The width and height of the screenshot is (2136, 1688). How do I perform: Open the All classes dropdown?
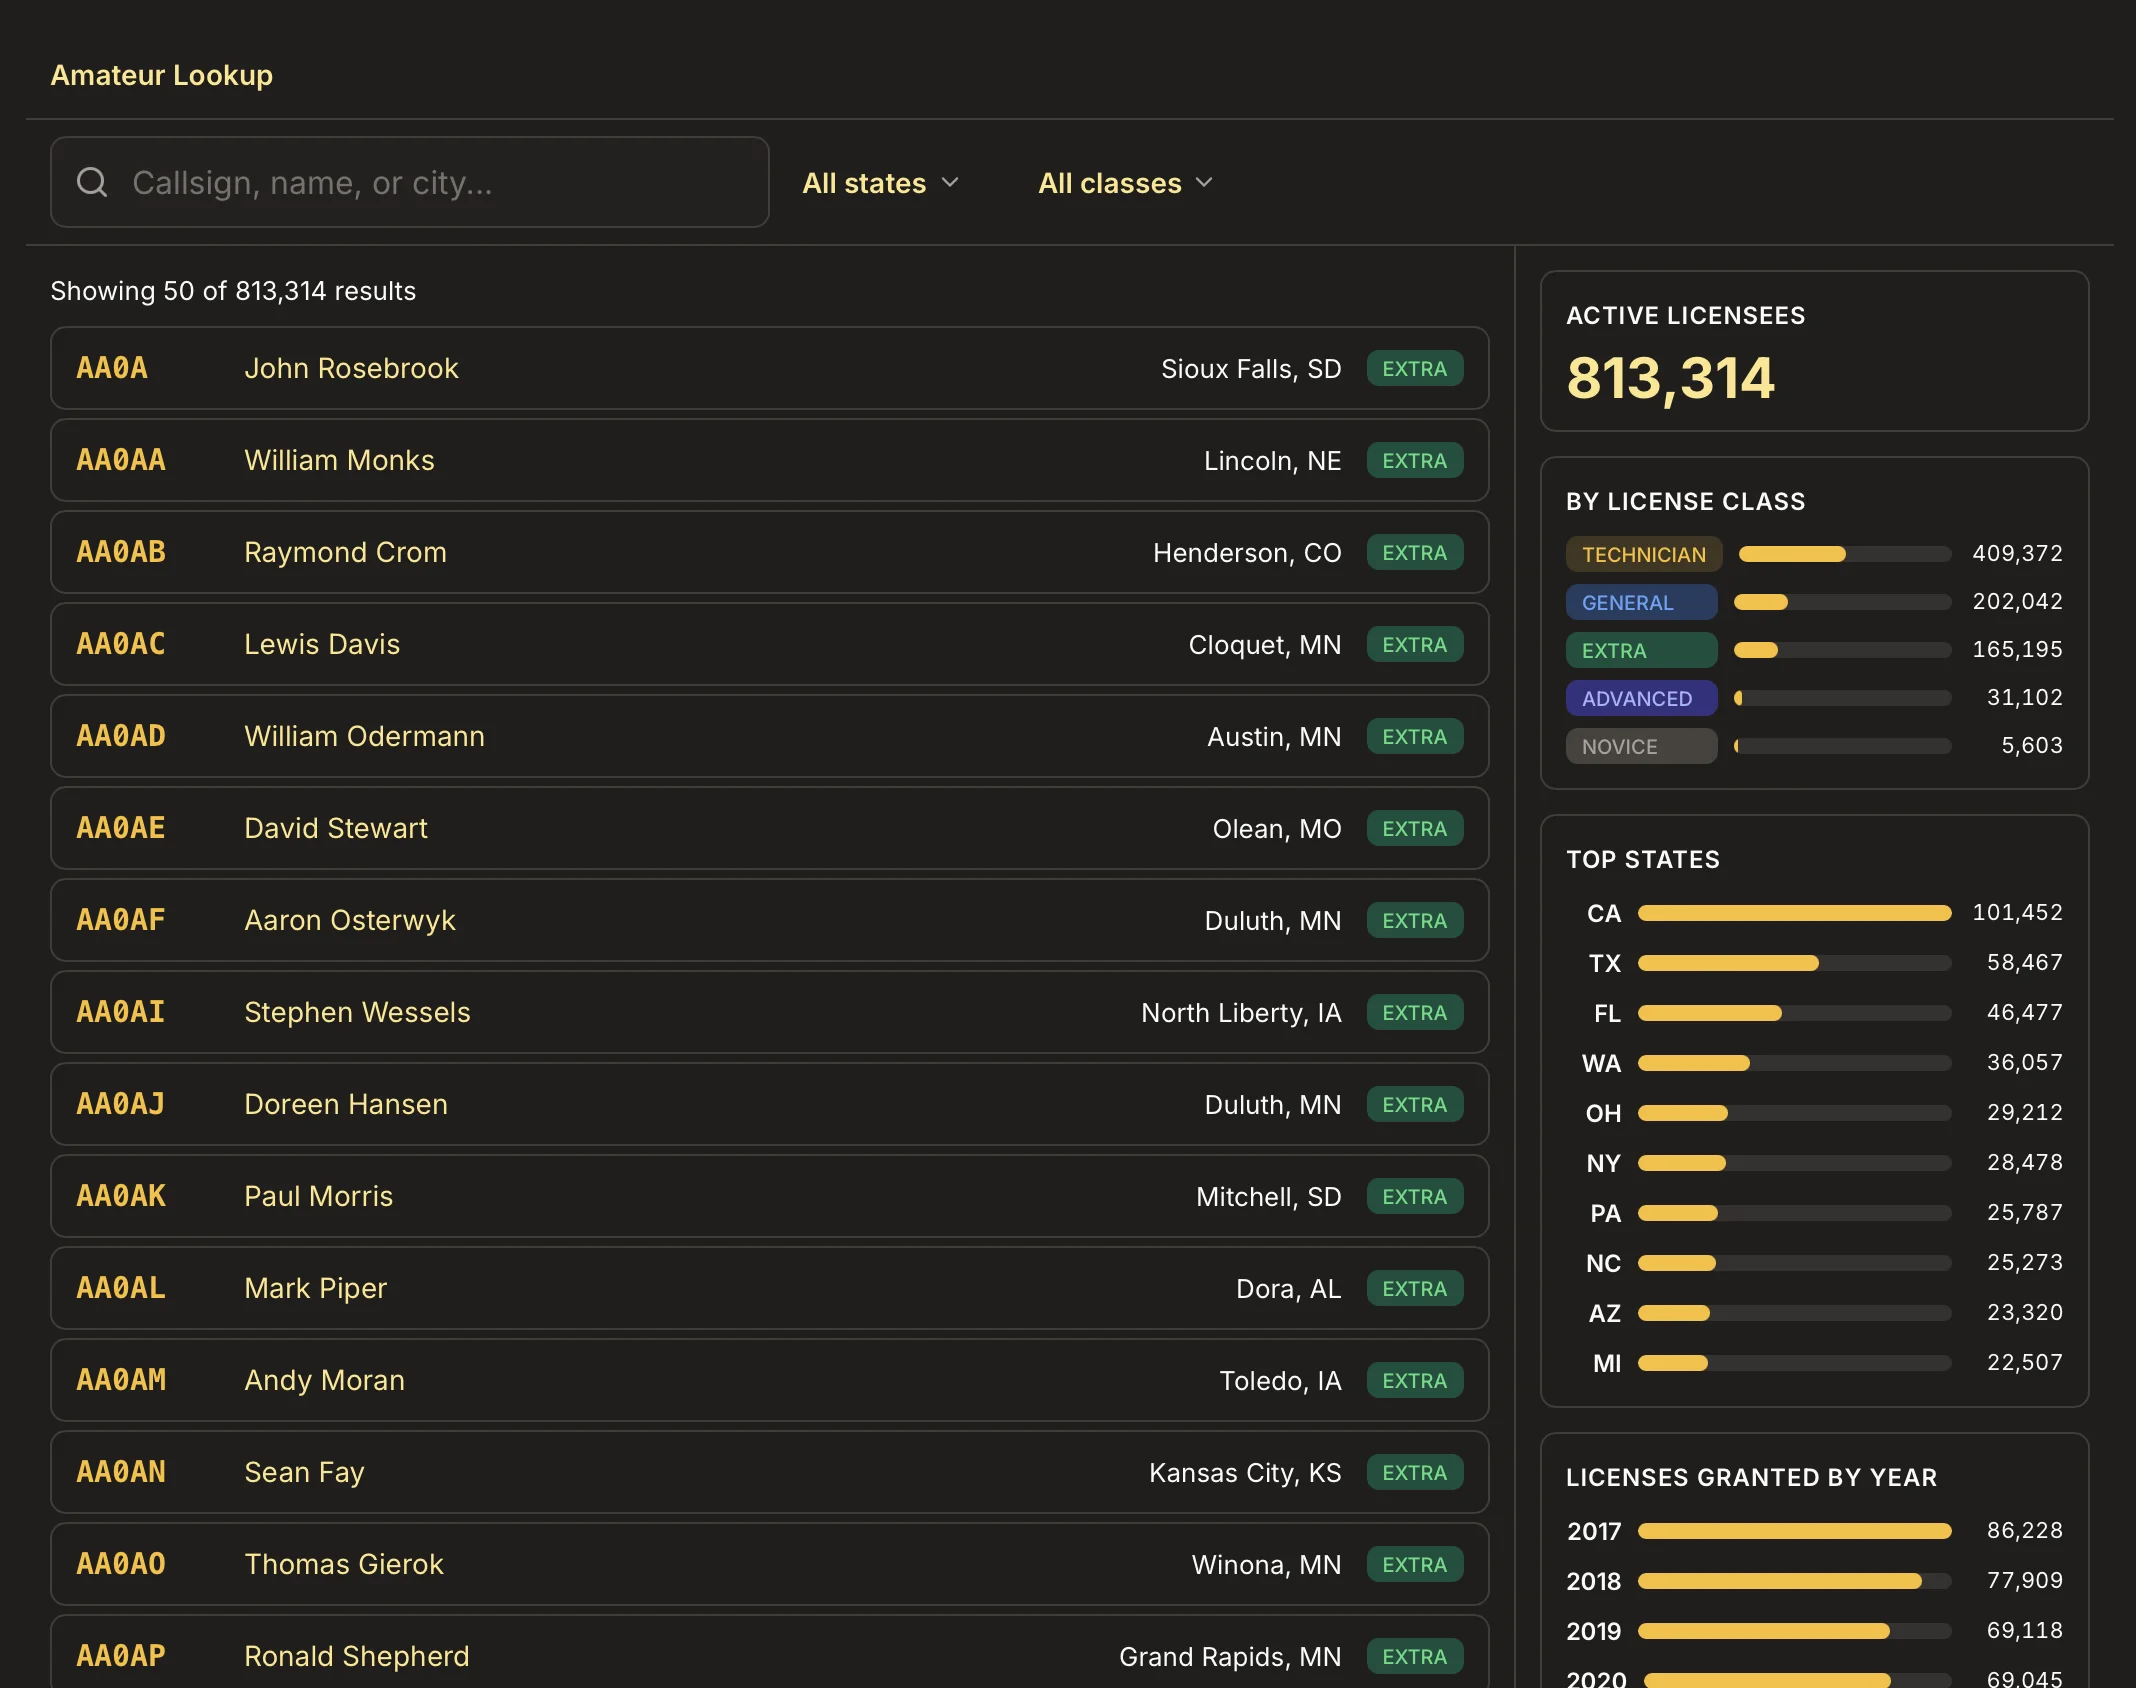coord(1126,182)
